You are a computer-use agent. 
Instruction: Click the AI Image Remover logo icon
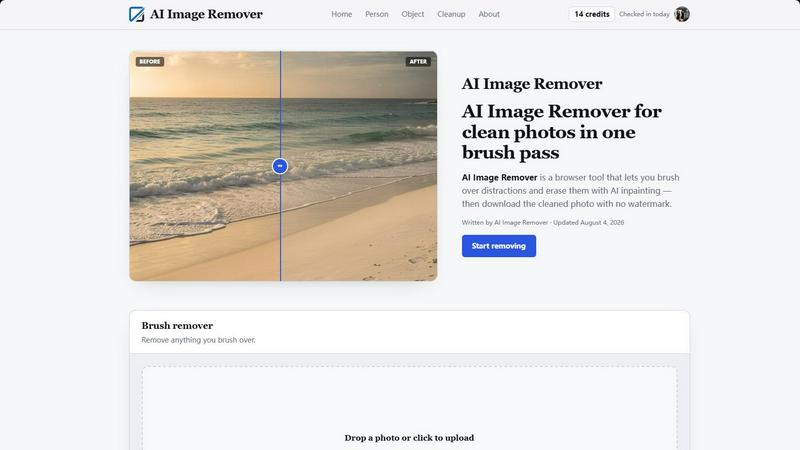coord(136,14)
